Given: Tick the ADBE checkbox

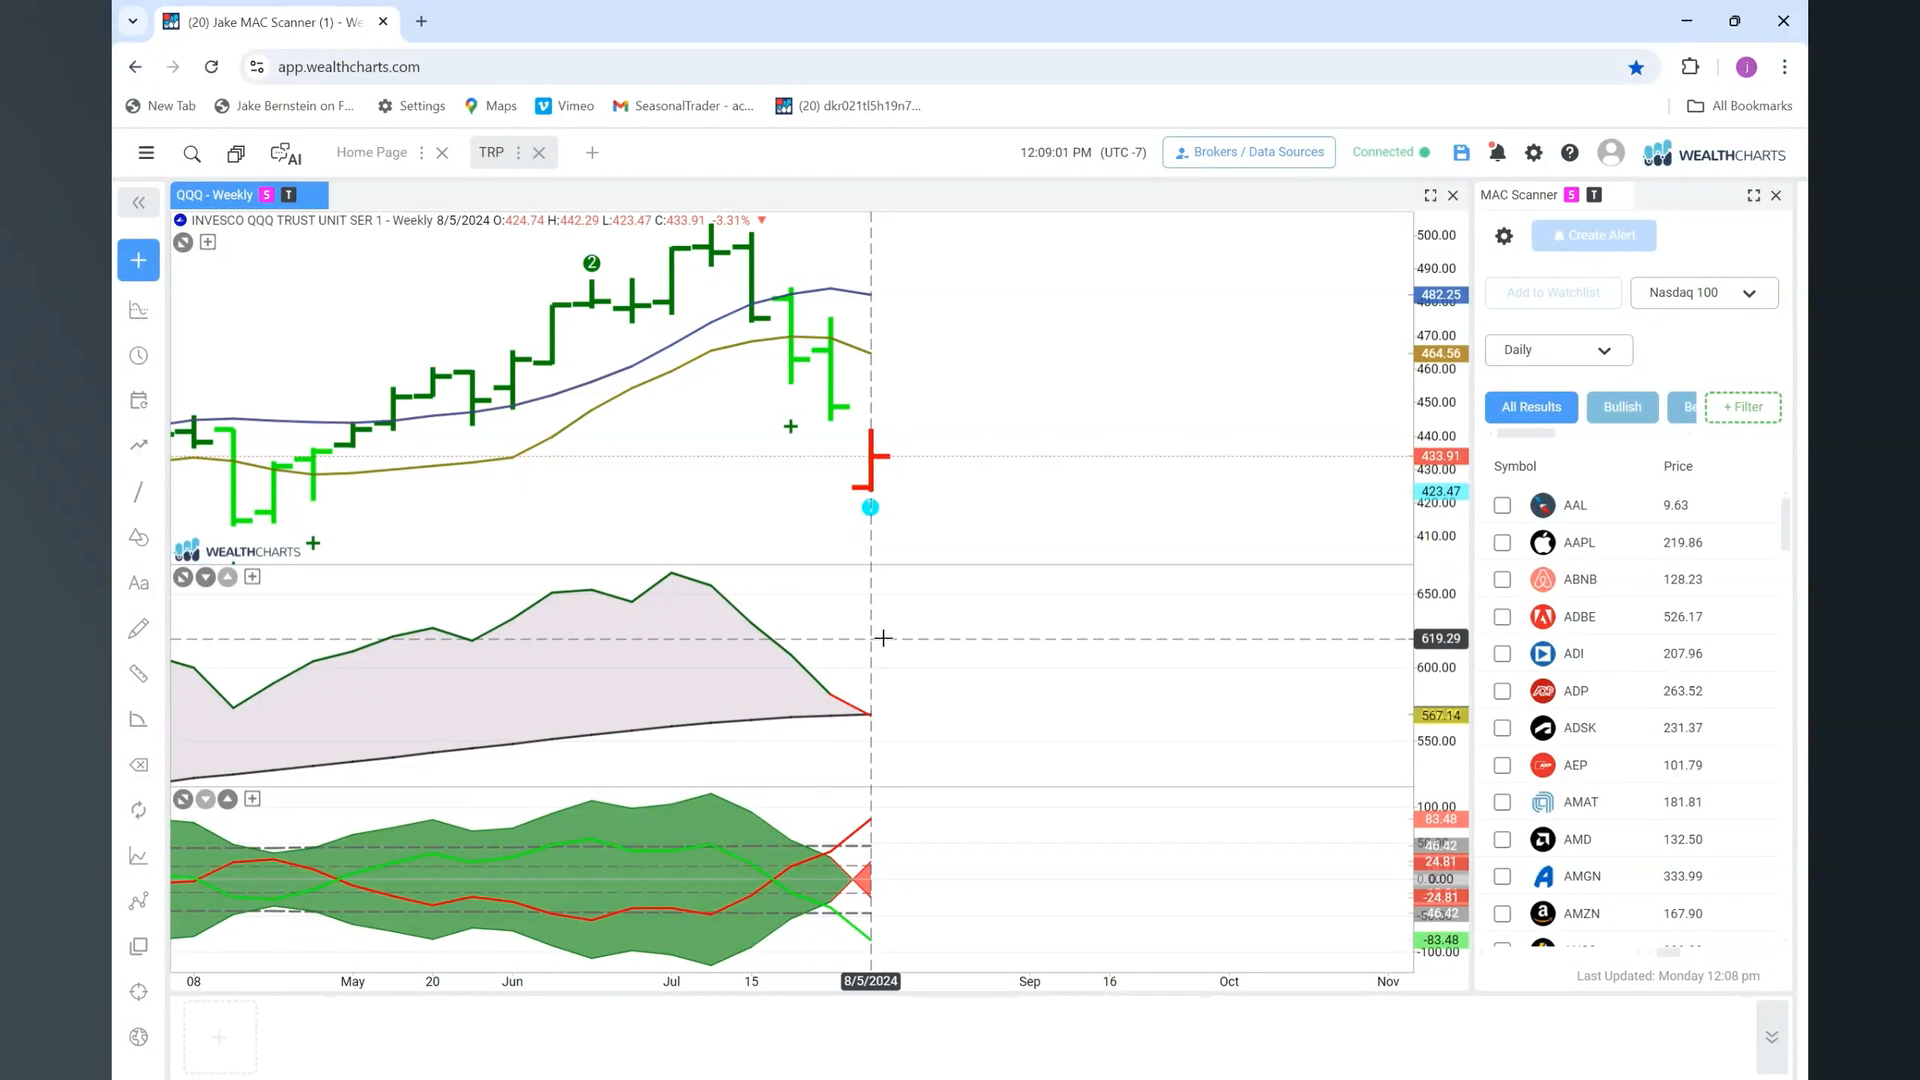Looking at the screenshot, I should pyautogui.click(x=1502, y=617).
